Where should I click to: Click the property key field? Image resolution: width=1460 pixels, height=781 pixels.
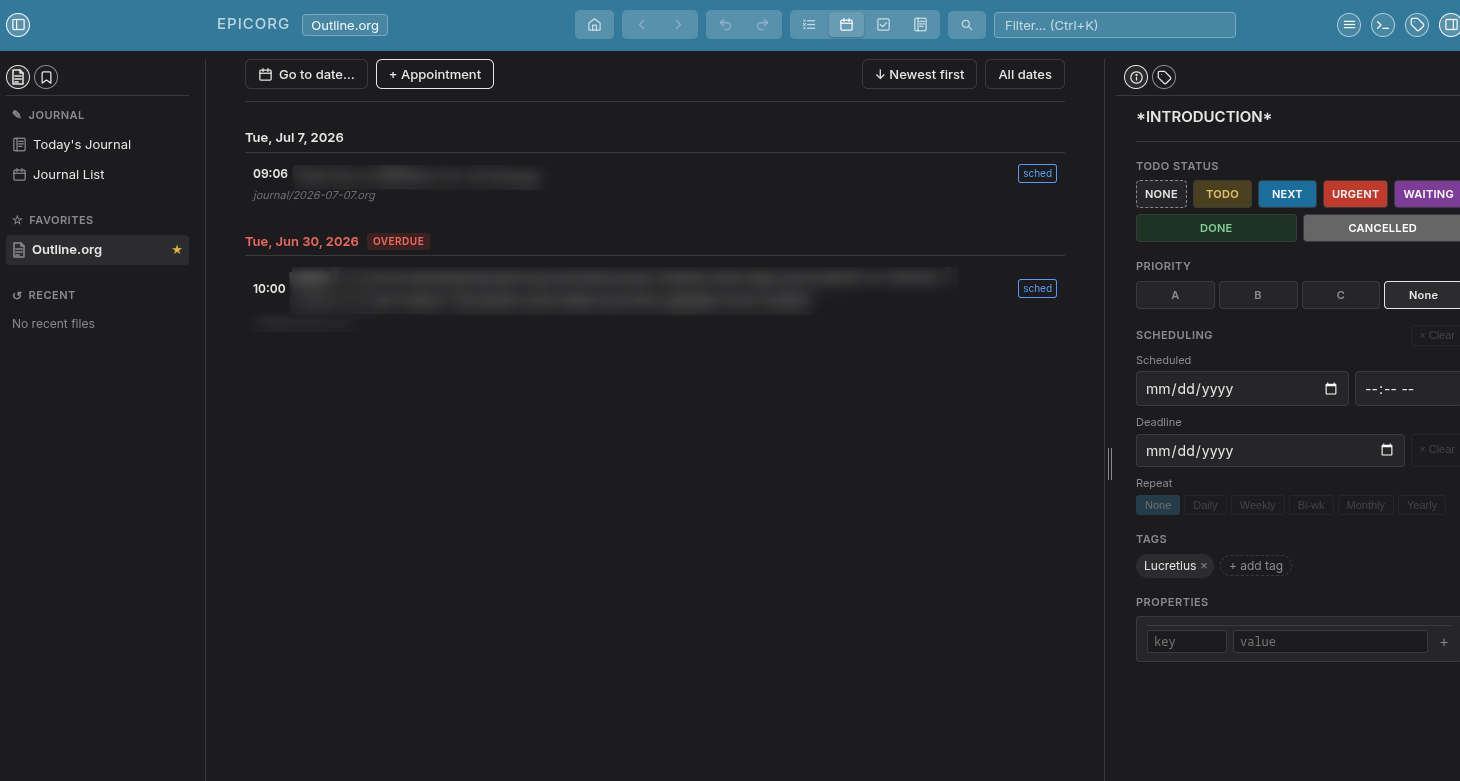coord(1187,642)
